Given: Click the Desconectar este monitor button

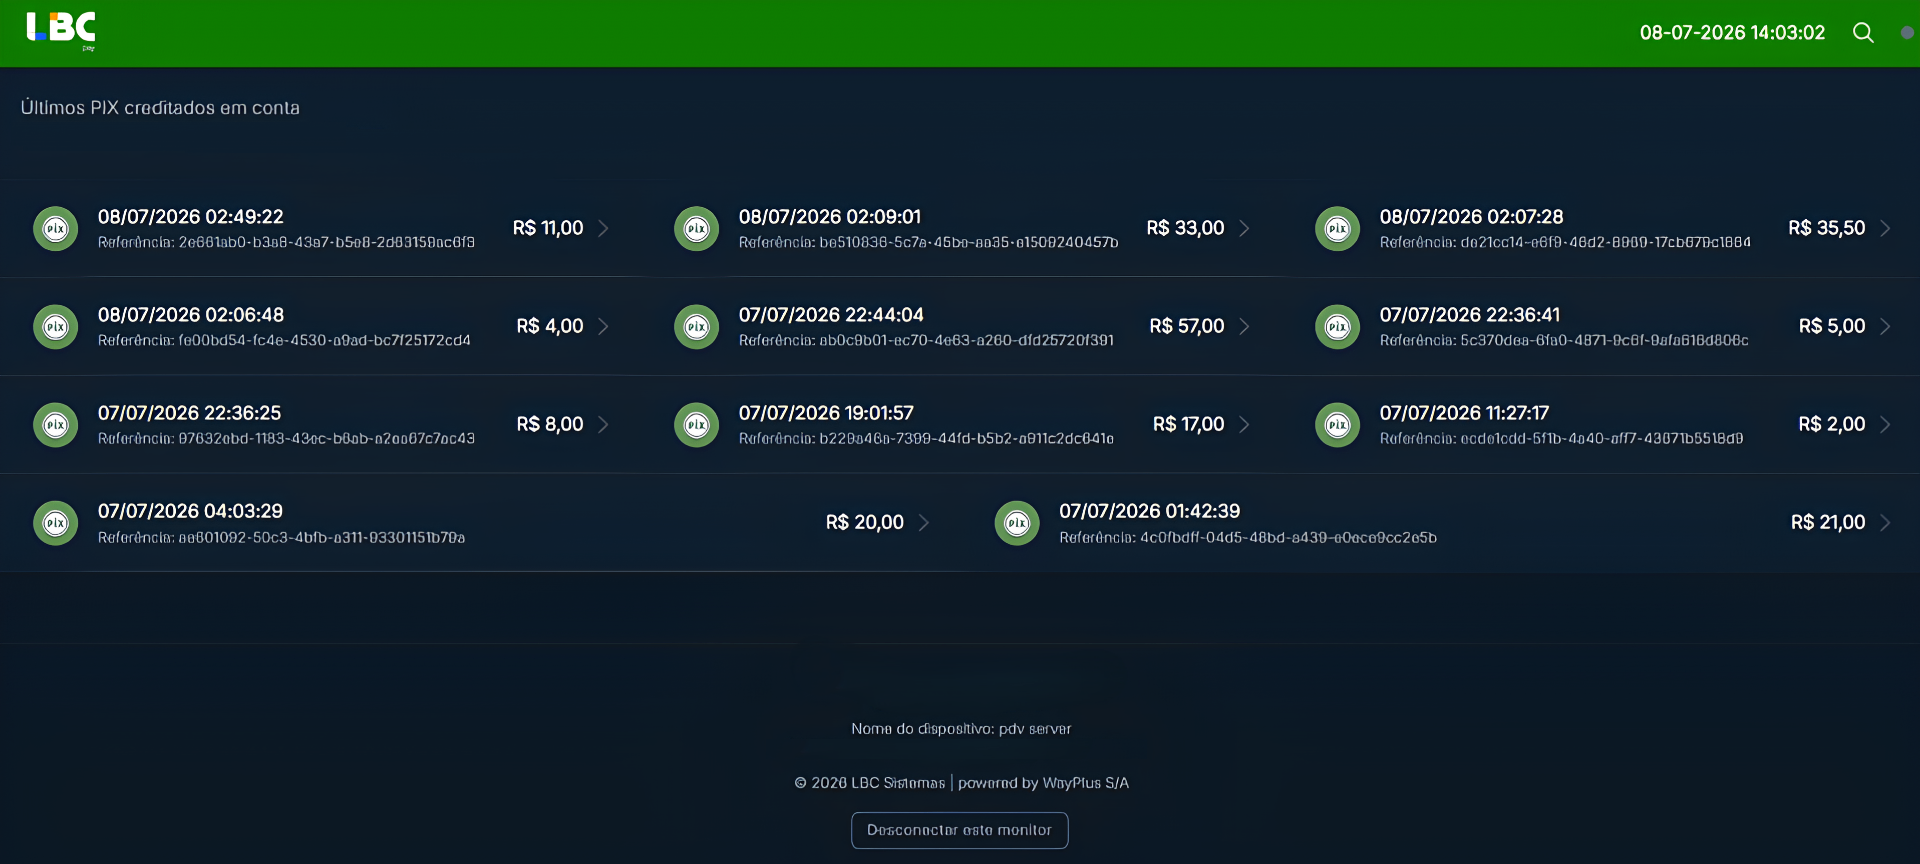Looking at the screenshot, I should [x=960, y=830].
